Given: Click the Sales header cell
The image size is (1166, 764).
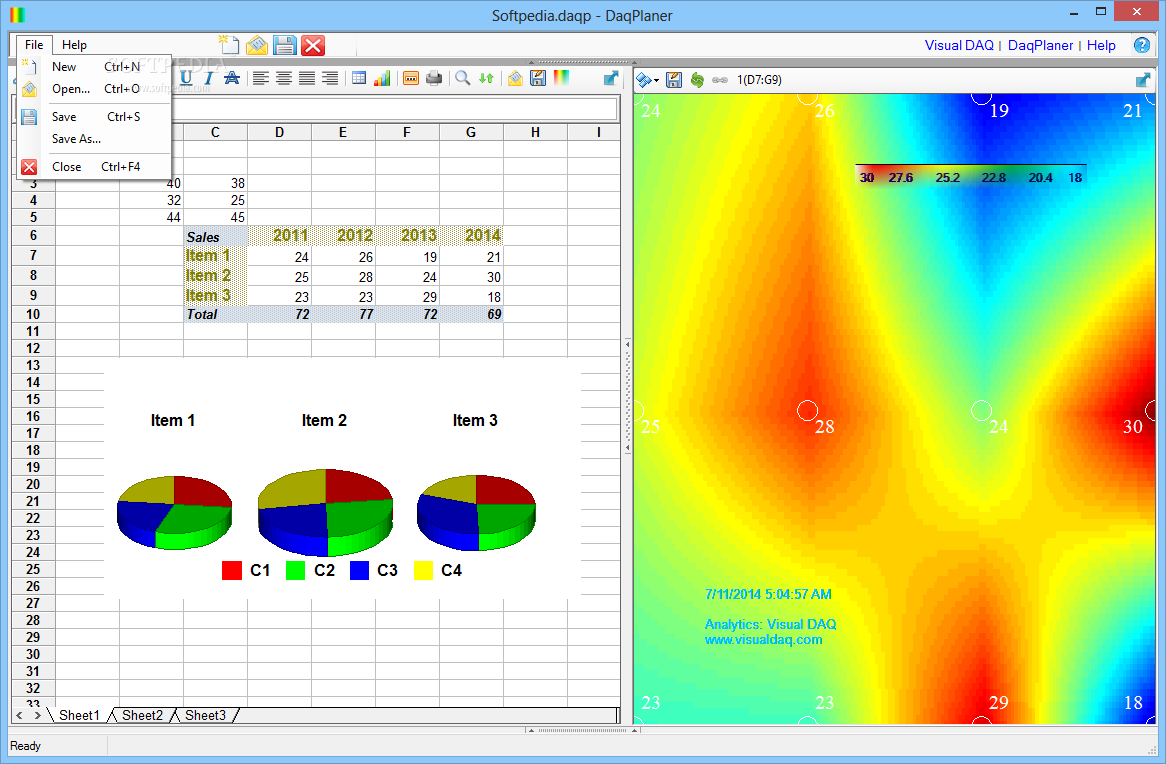Looking at the screenshot, I should [x=216, y=236].
